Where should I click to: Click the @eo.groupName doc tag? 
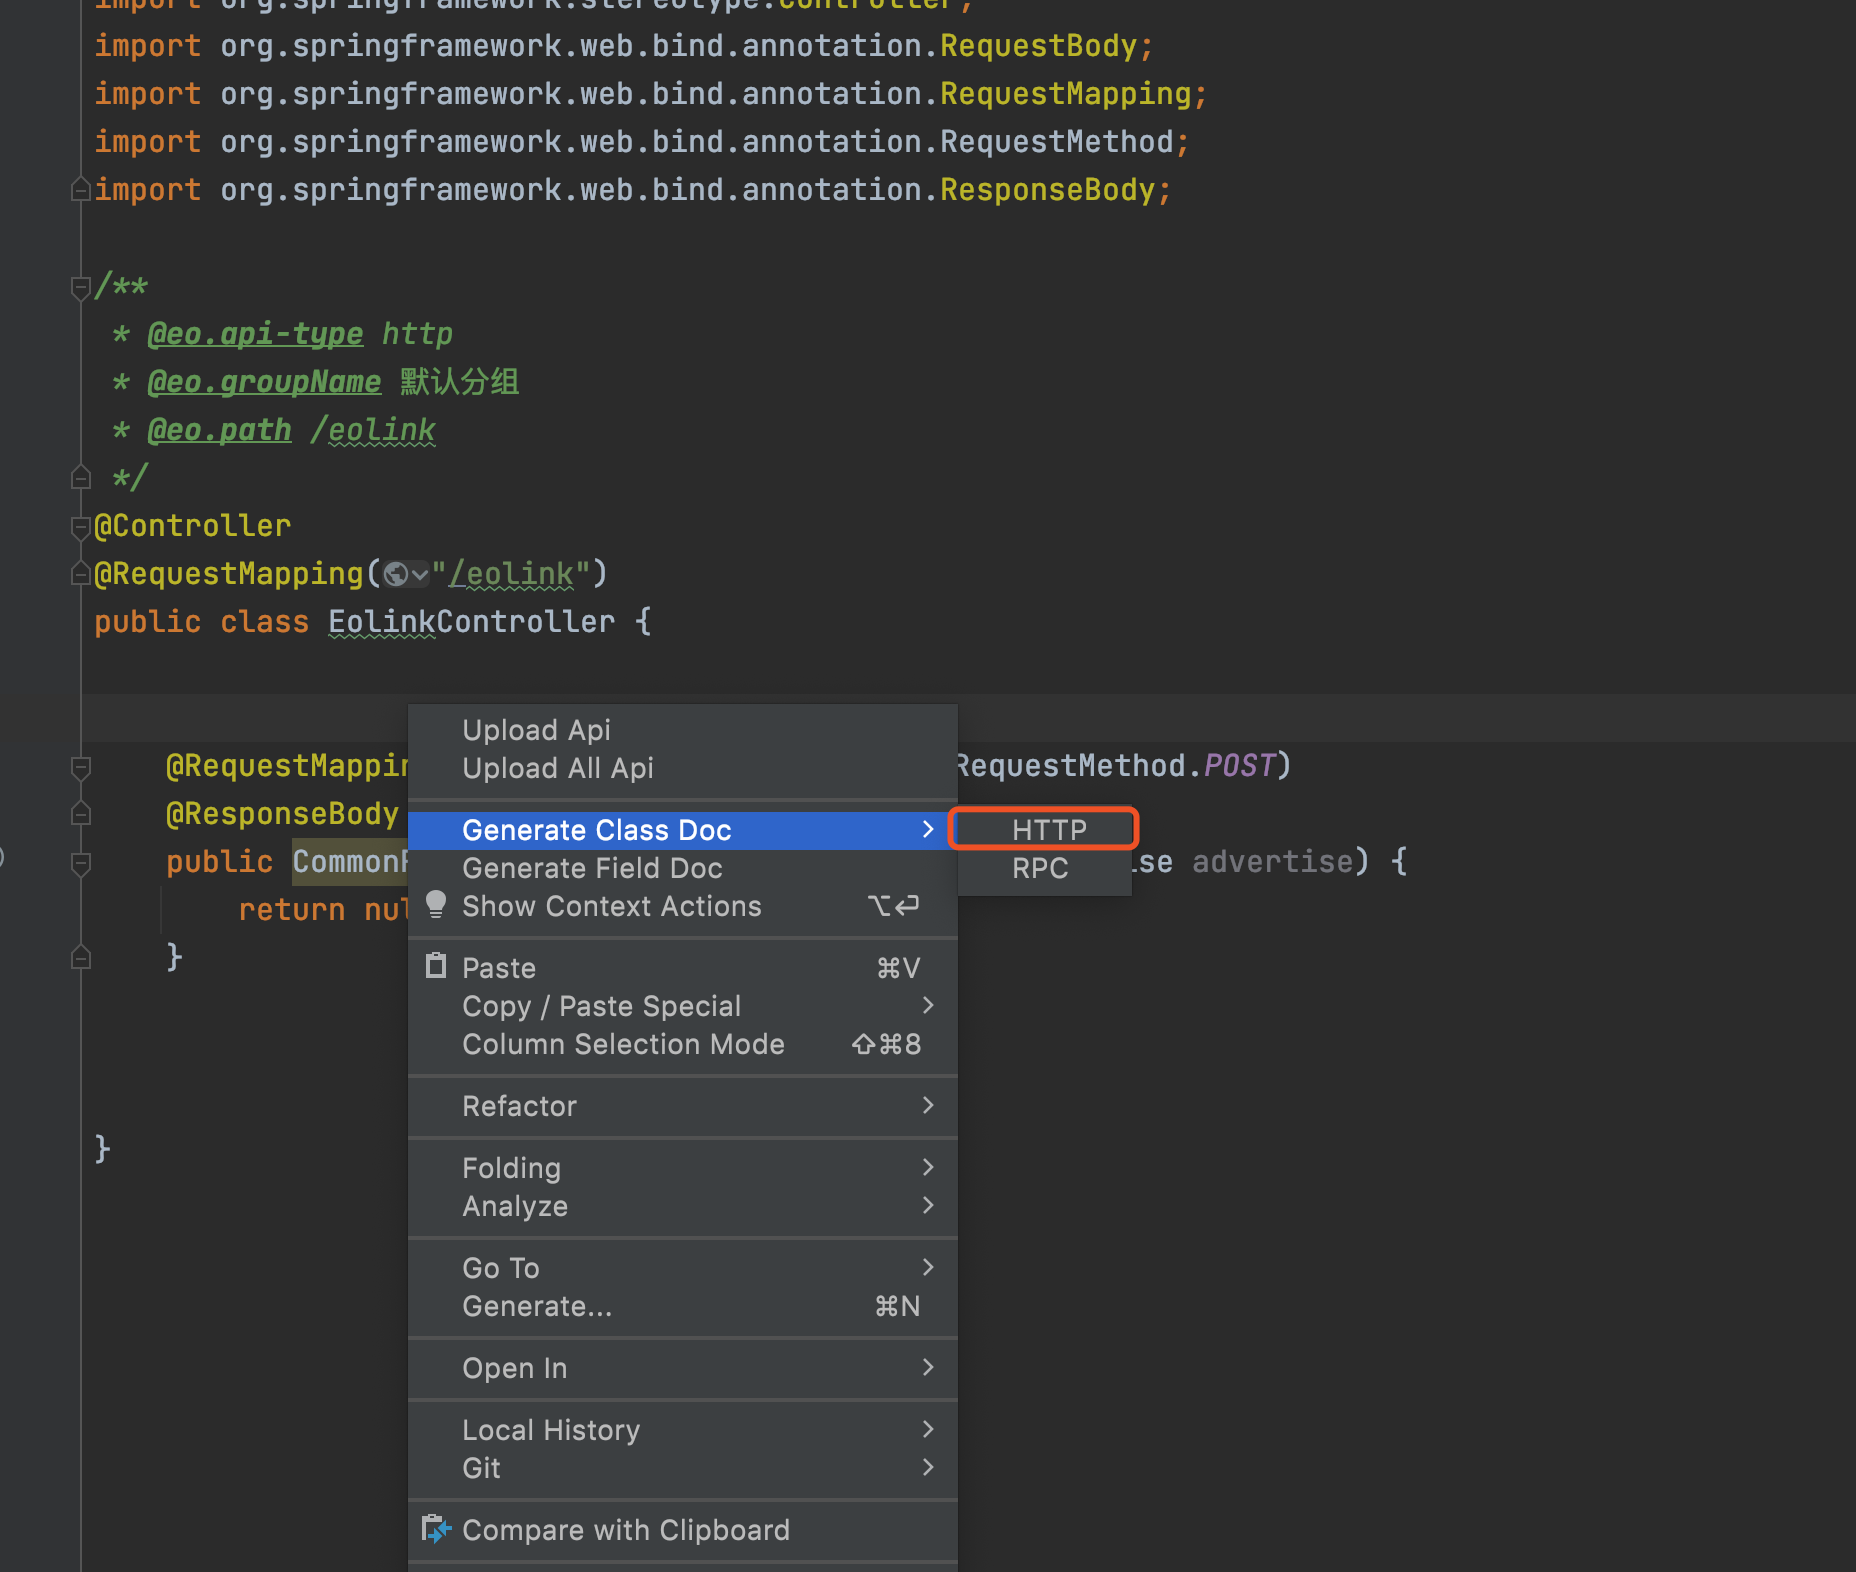click(264, 382)
